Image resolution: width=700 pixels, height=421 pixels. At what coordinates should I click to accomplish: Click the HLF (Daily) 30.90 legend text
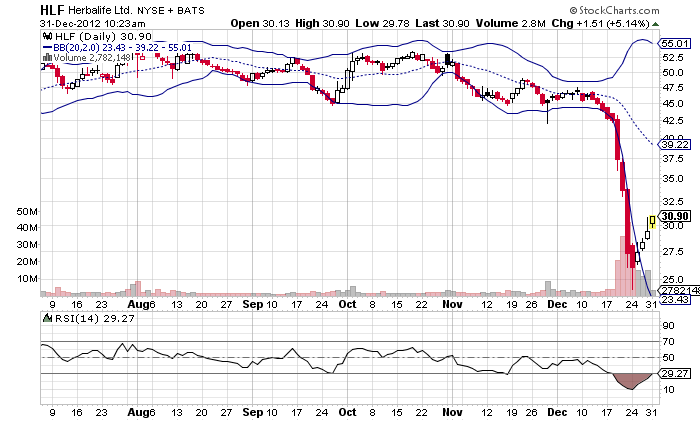(103, 36)
